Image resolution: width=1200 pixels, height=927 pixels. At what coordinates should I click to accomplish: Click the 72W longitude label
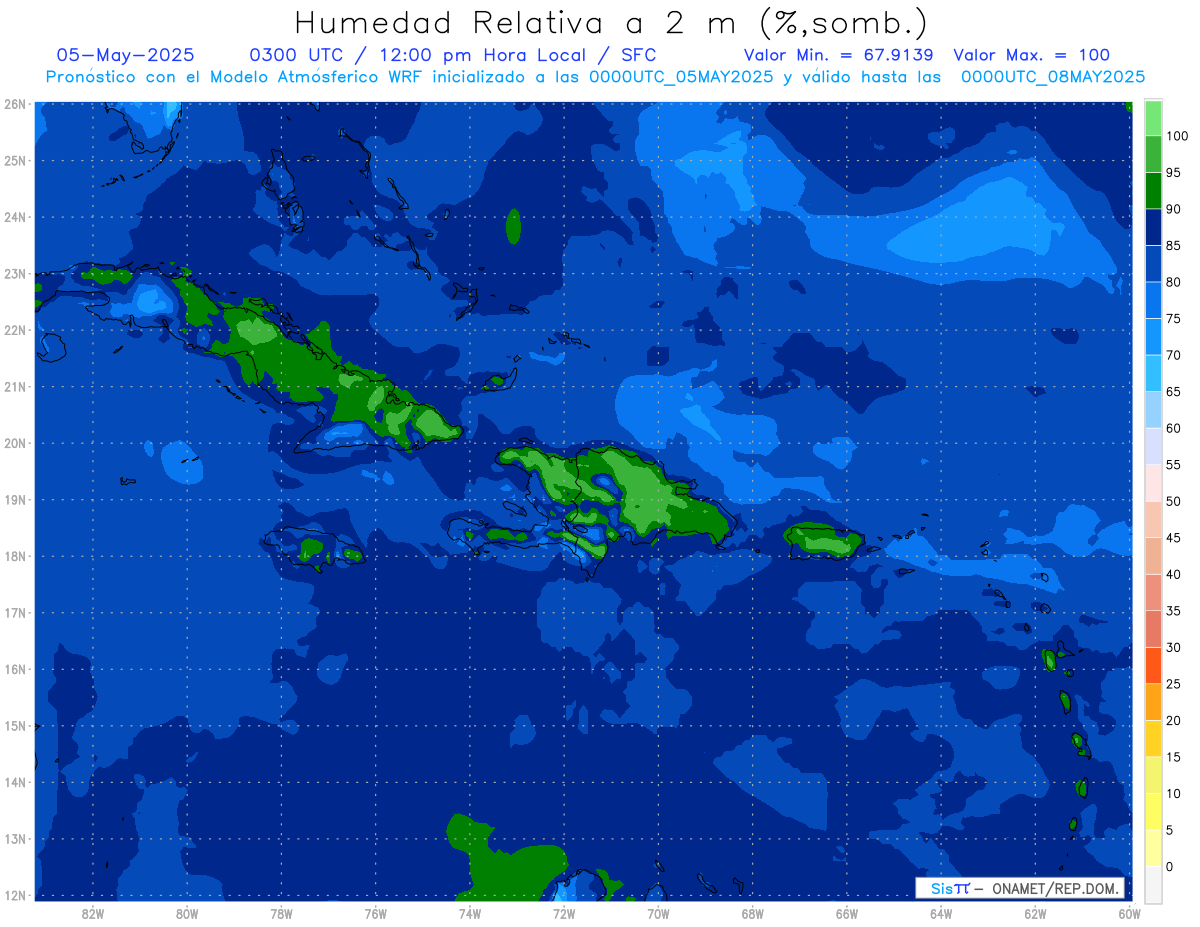coord(564,914)
